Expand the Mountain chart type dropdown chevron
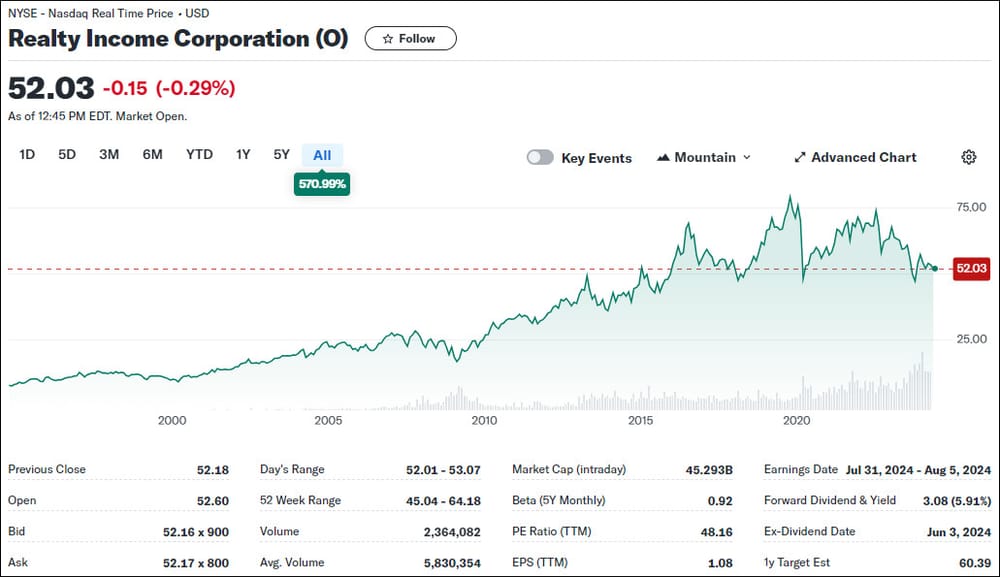The width and height of the screenshot is (1000, 577). tap(746, 158)
